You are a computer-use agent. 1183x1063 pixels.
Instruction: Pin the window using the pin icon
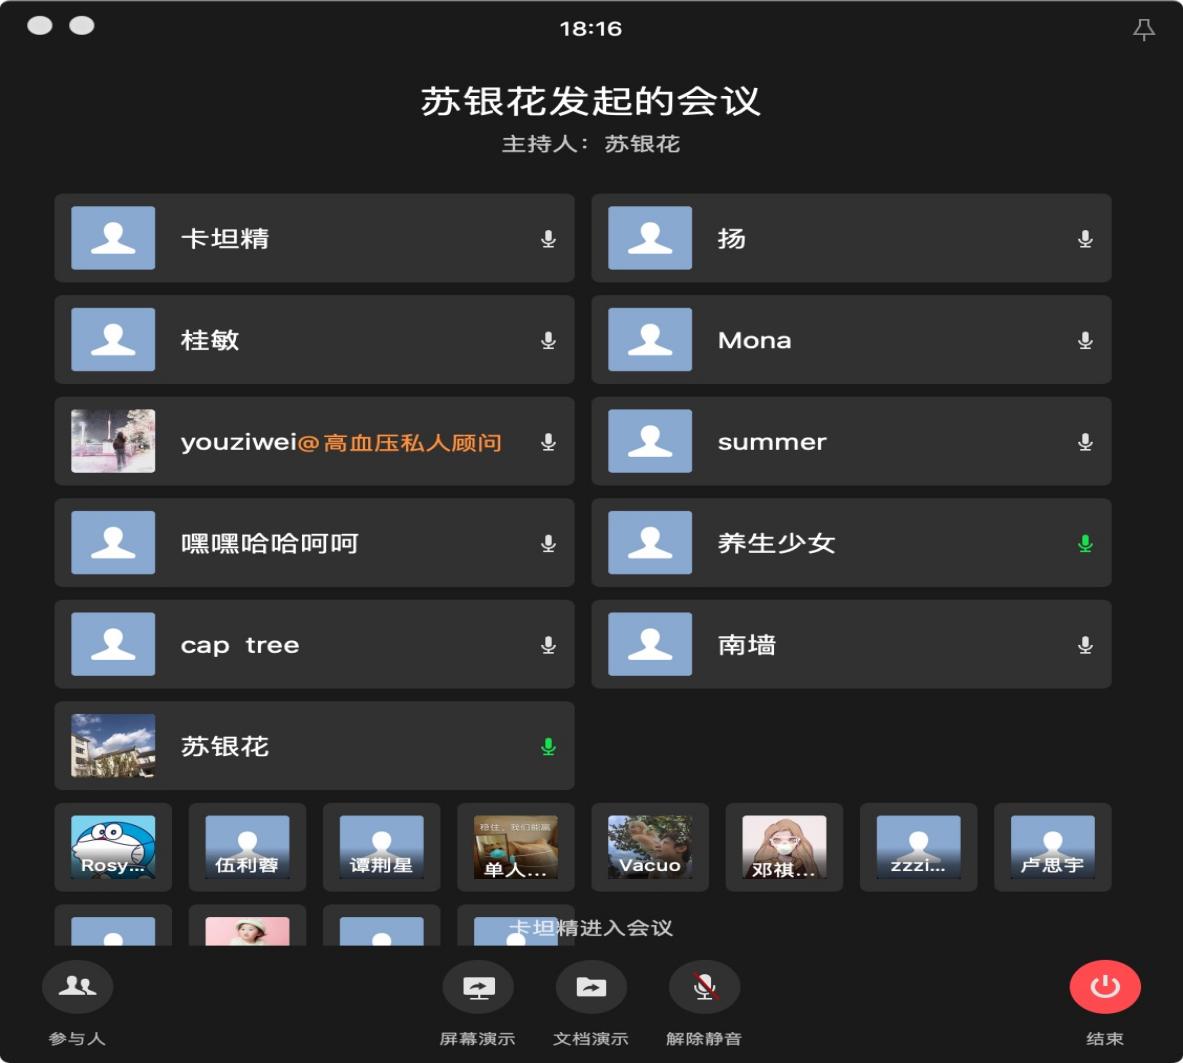(1143, 30)
